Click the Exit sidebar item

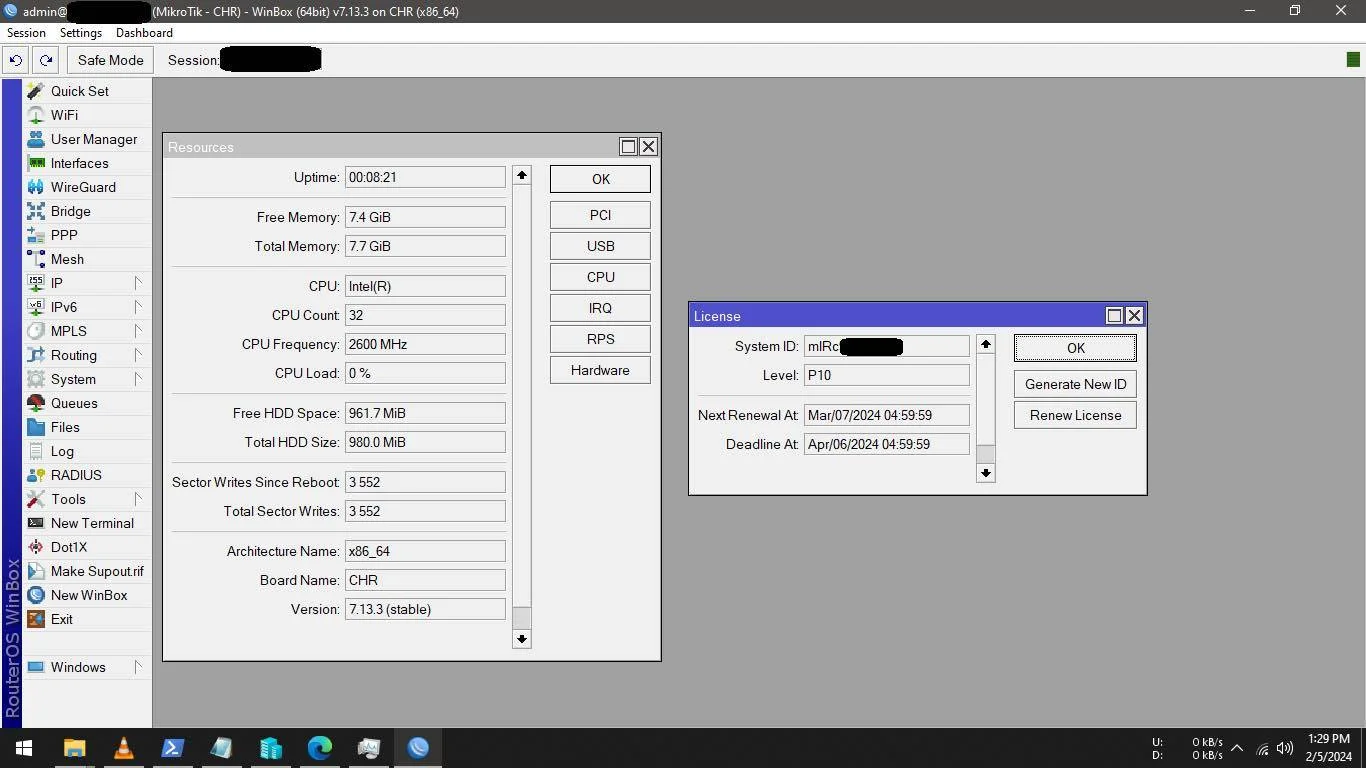(x=87, y=619)
